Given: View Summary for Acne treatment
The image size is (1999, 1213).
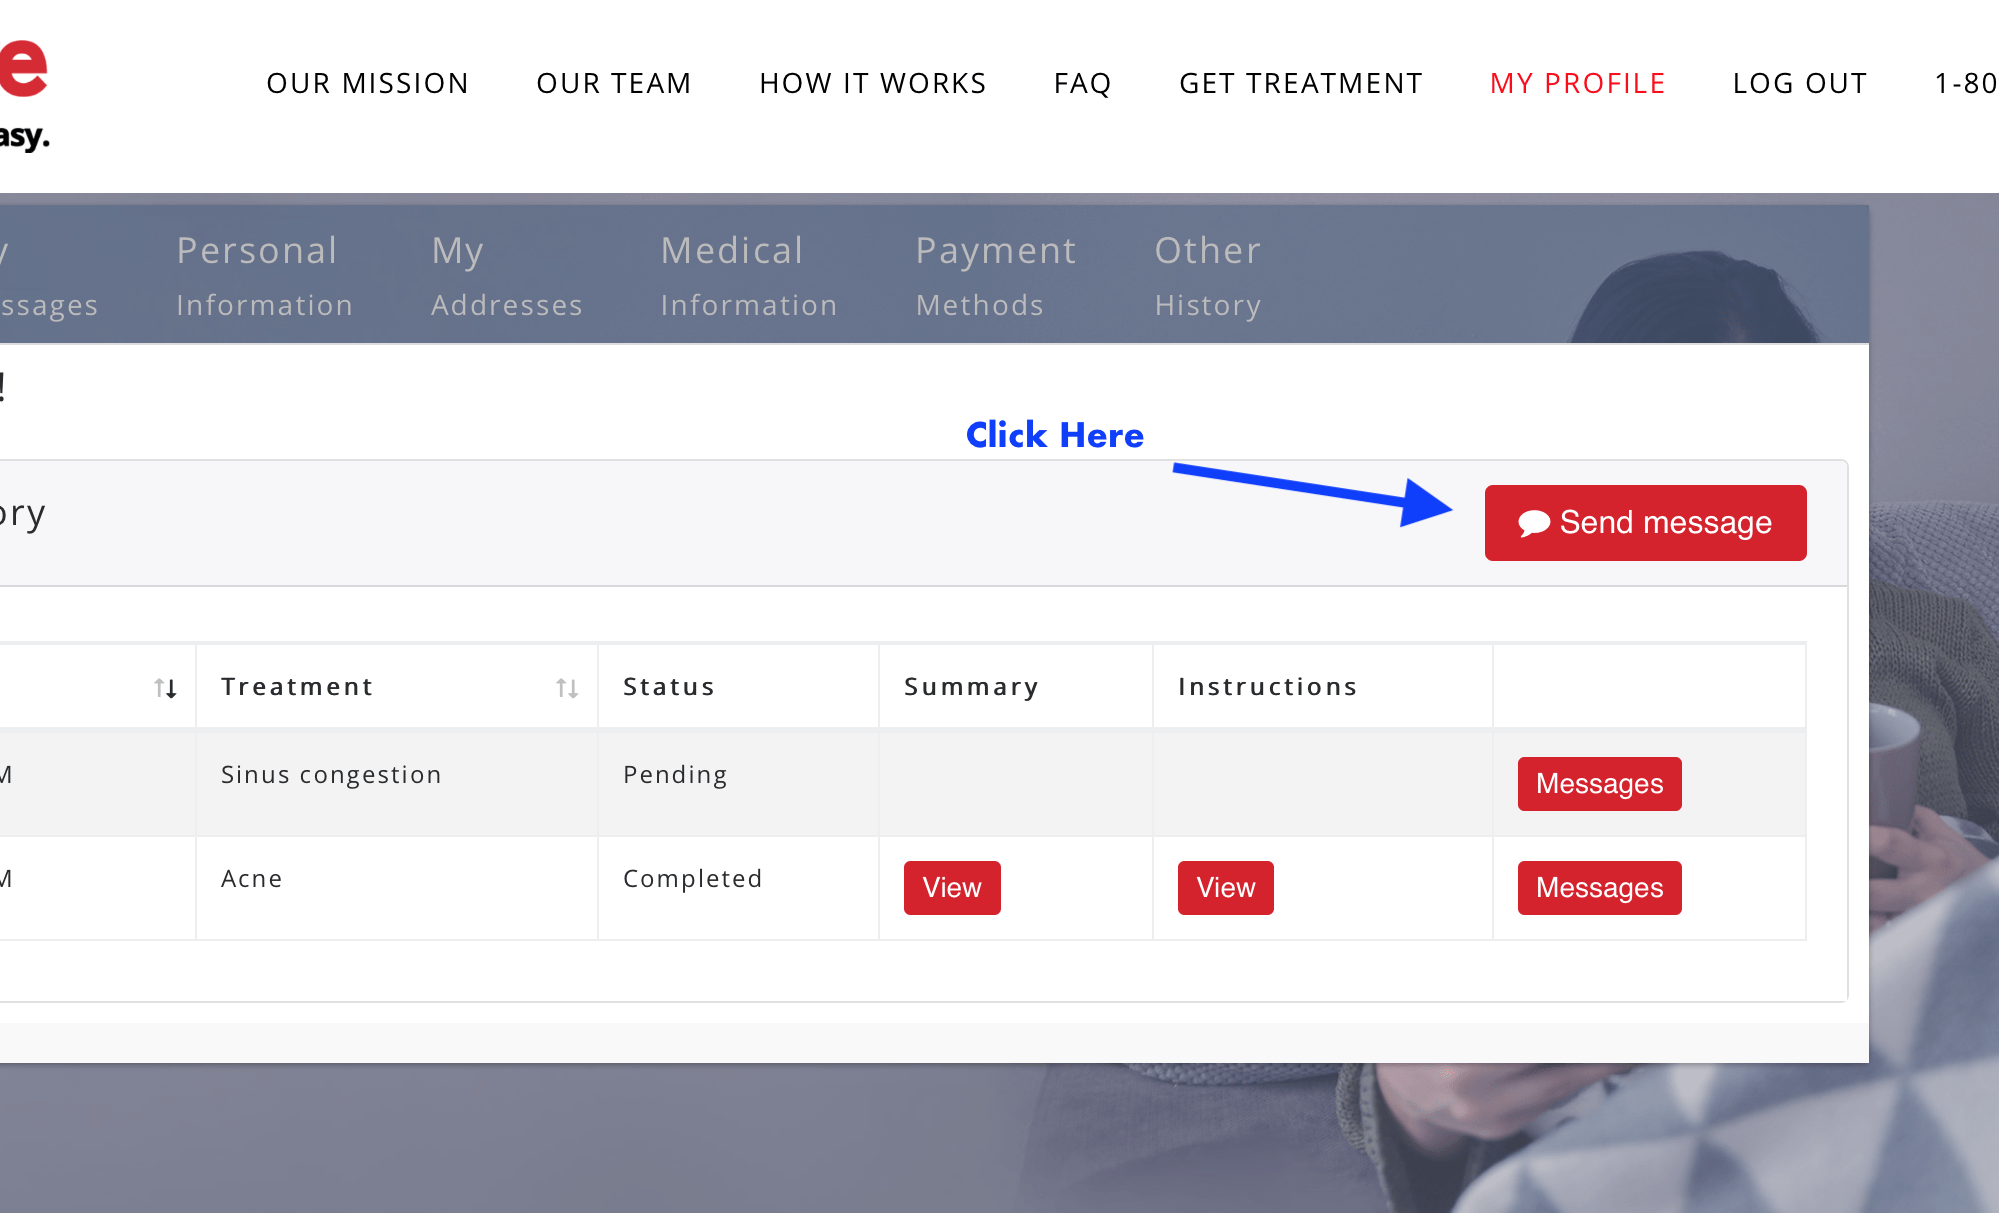Looking at the screenshot, I should click(951, 888).
